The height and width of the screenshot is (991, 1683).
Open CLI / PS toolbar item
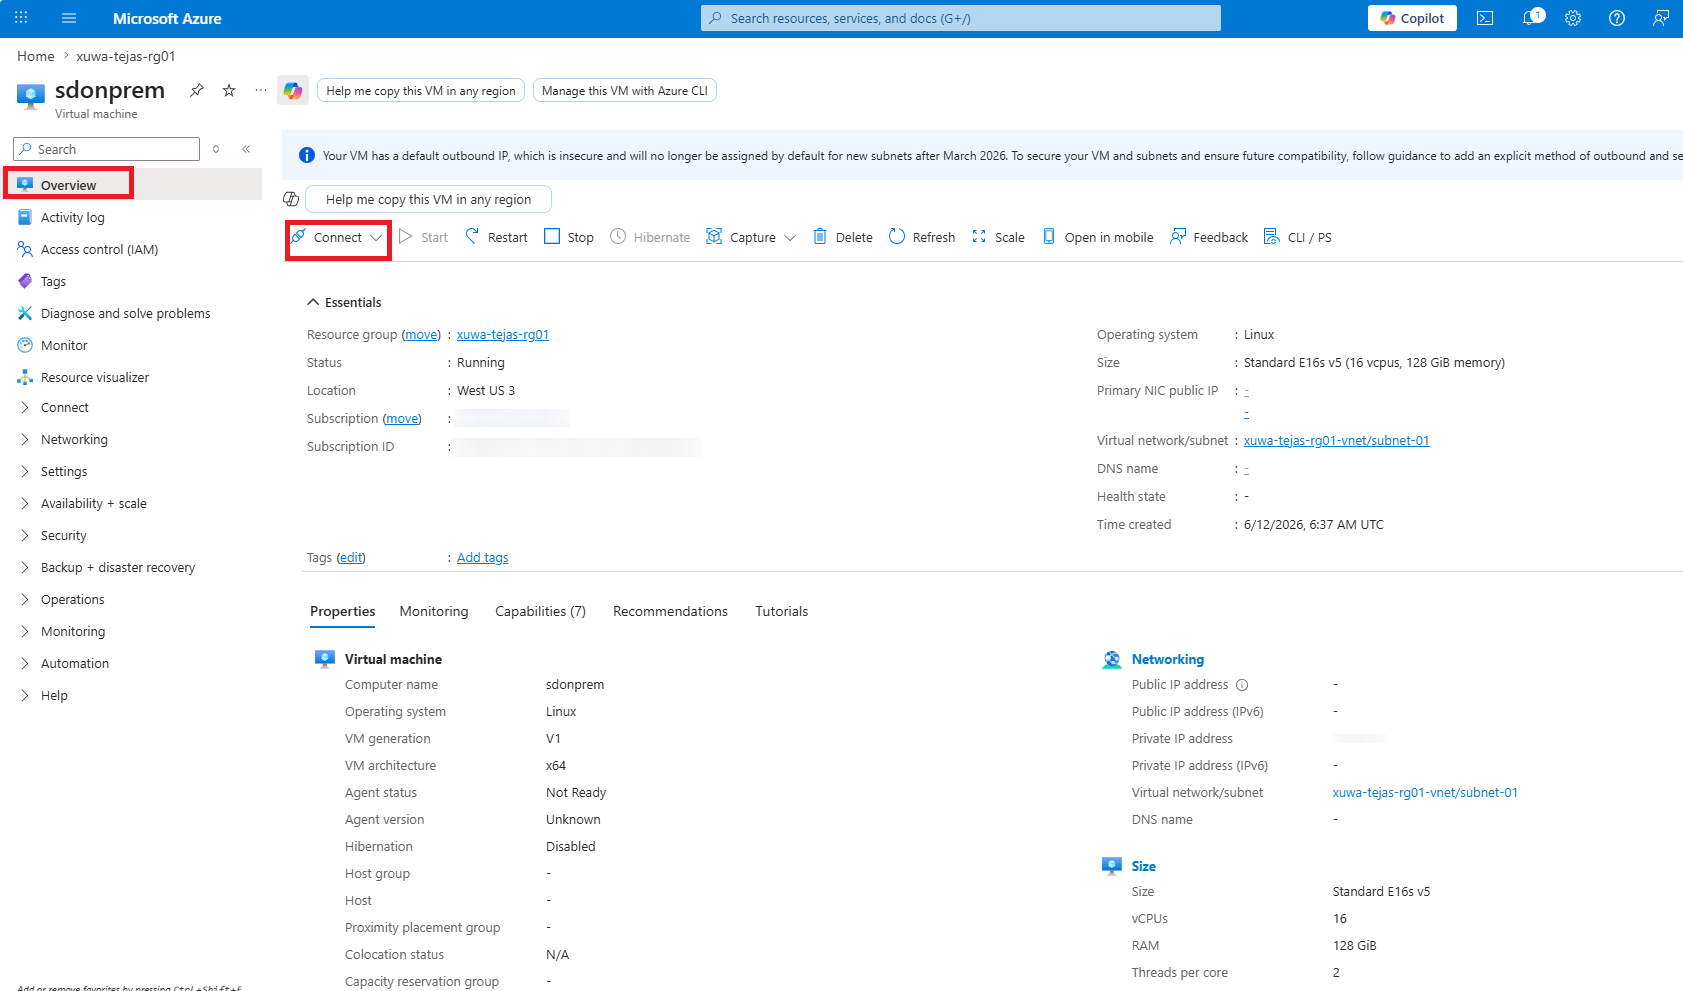1298,237
